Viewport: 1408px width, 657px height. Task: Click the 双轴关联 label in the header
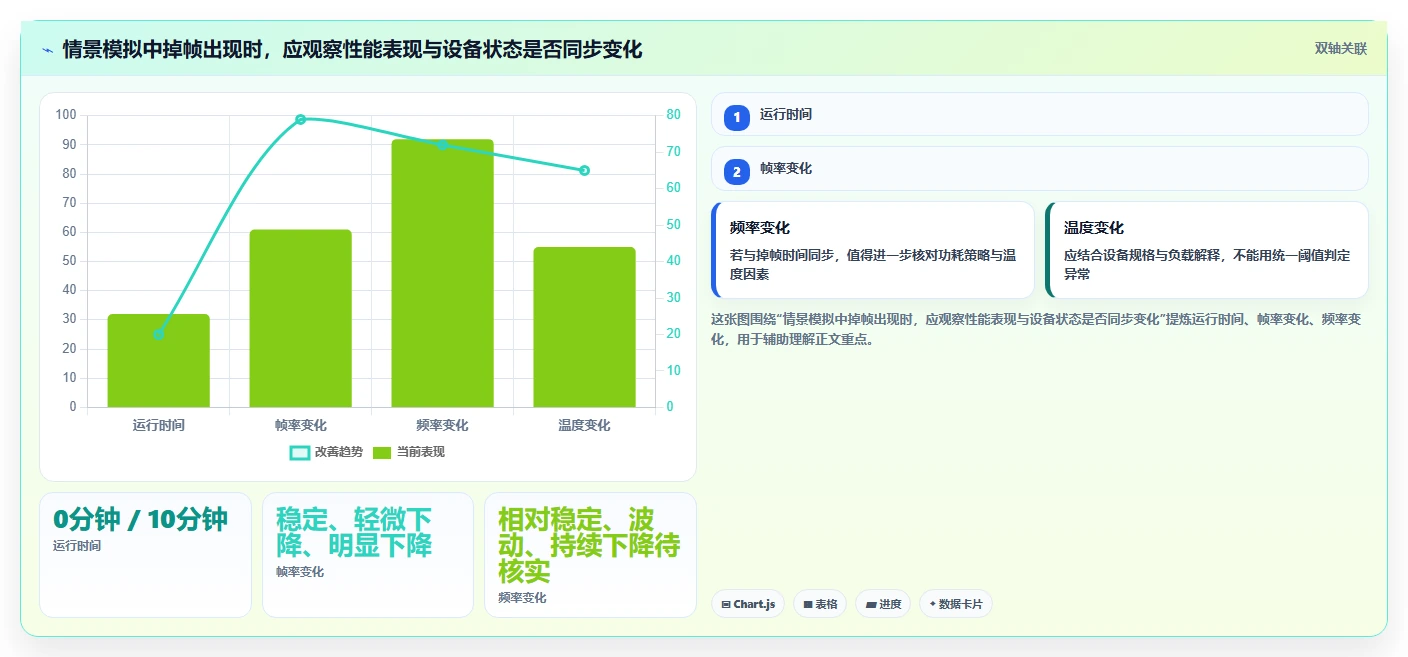(1340, 49)
